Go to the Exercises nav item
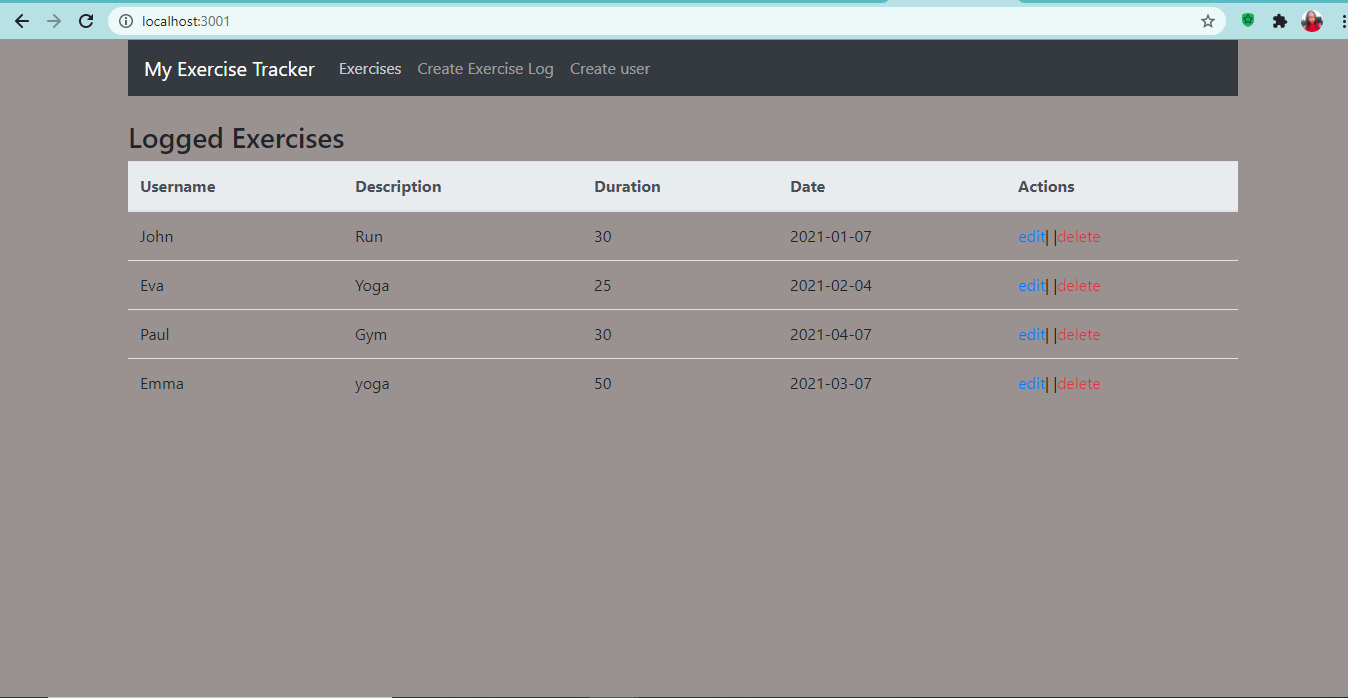Viewport: 1348px width, 698px height. click(370, 69)
